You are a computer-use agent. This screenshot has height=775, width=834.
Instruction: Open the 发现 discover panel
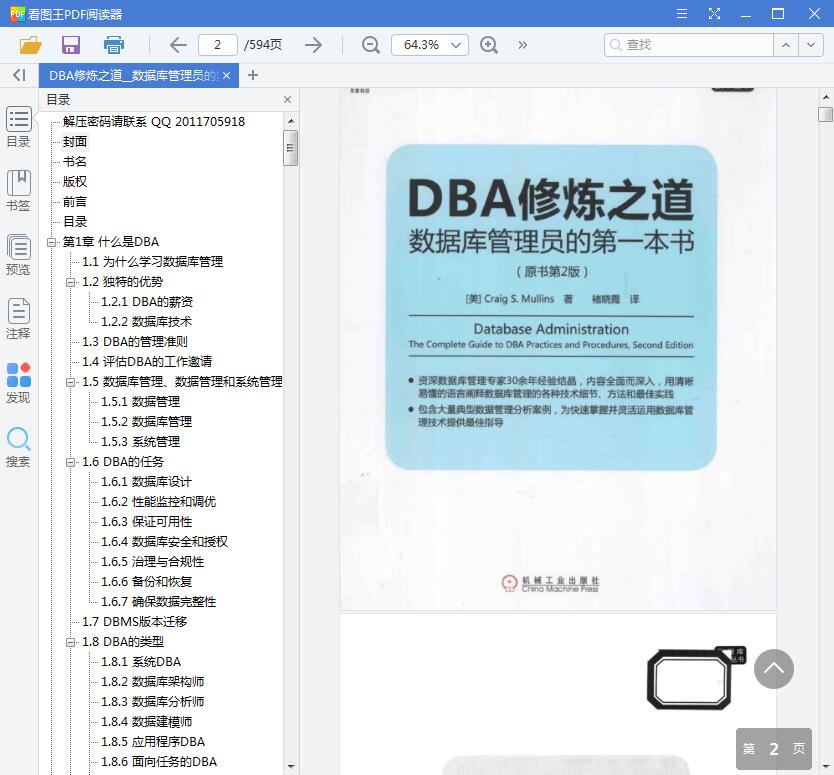tap(19, 382)
